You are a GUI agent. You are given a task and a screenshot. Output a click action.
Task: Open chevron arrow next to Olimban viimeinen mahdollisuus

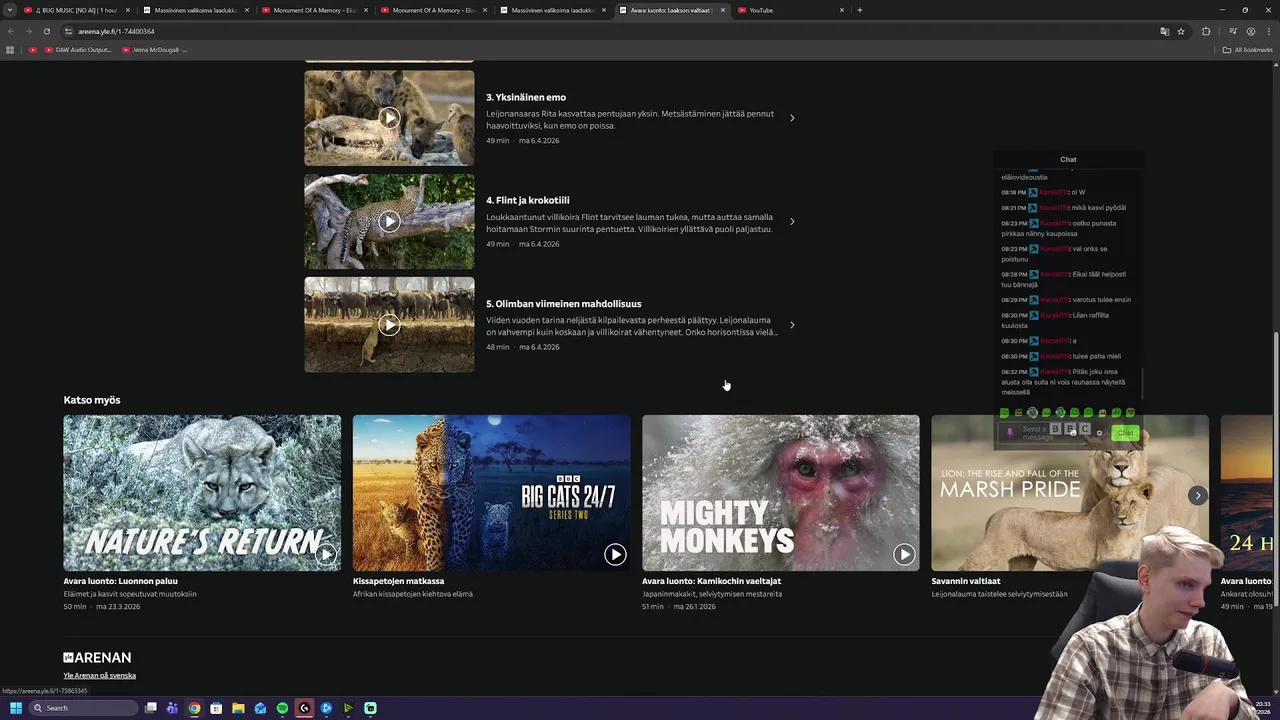(792, 325)
